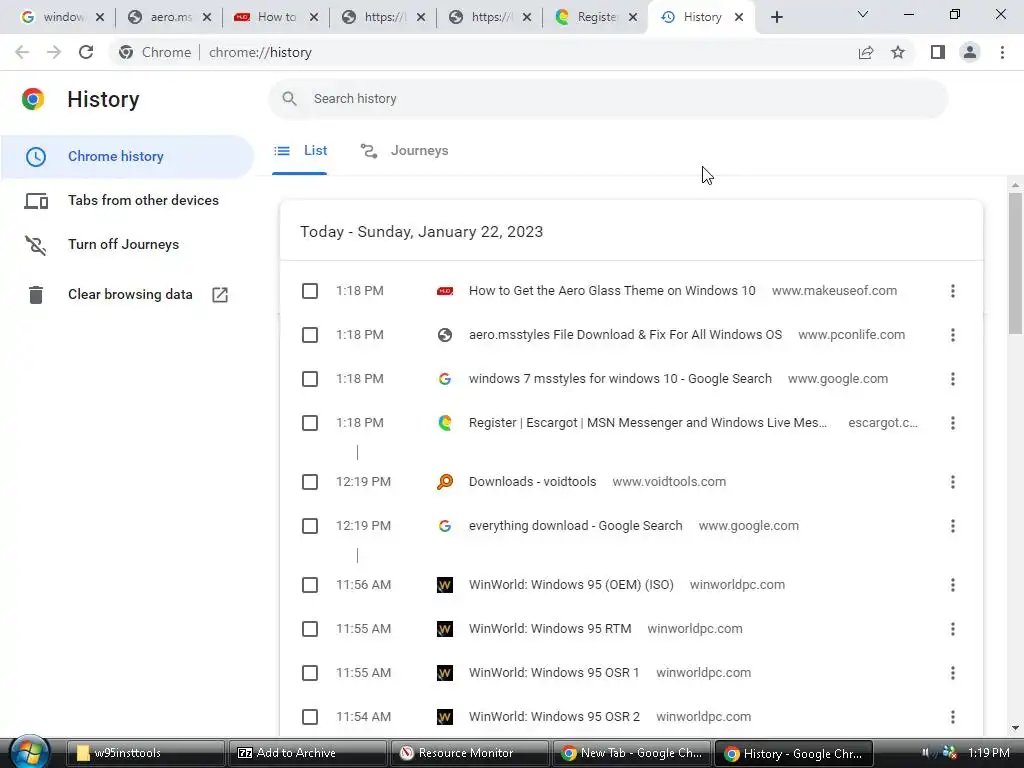
Task: Click the Turn off Journeys icon
Action: (36, 245)
